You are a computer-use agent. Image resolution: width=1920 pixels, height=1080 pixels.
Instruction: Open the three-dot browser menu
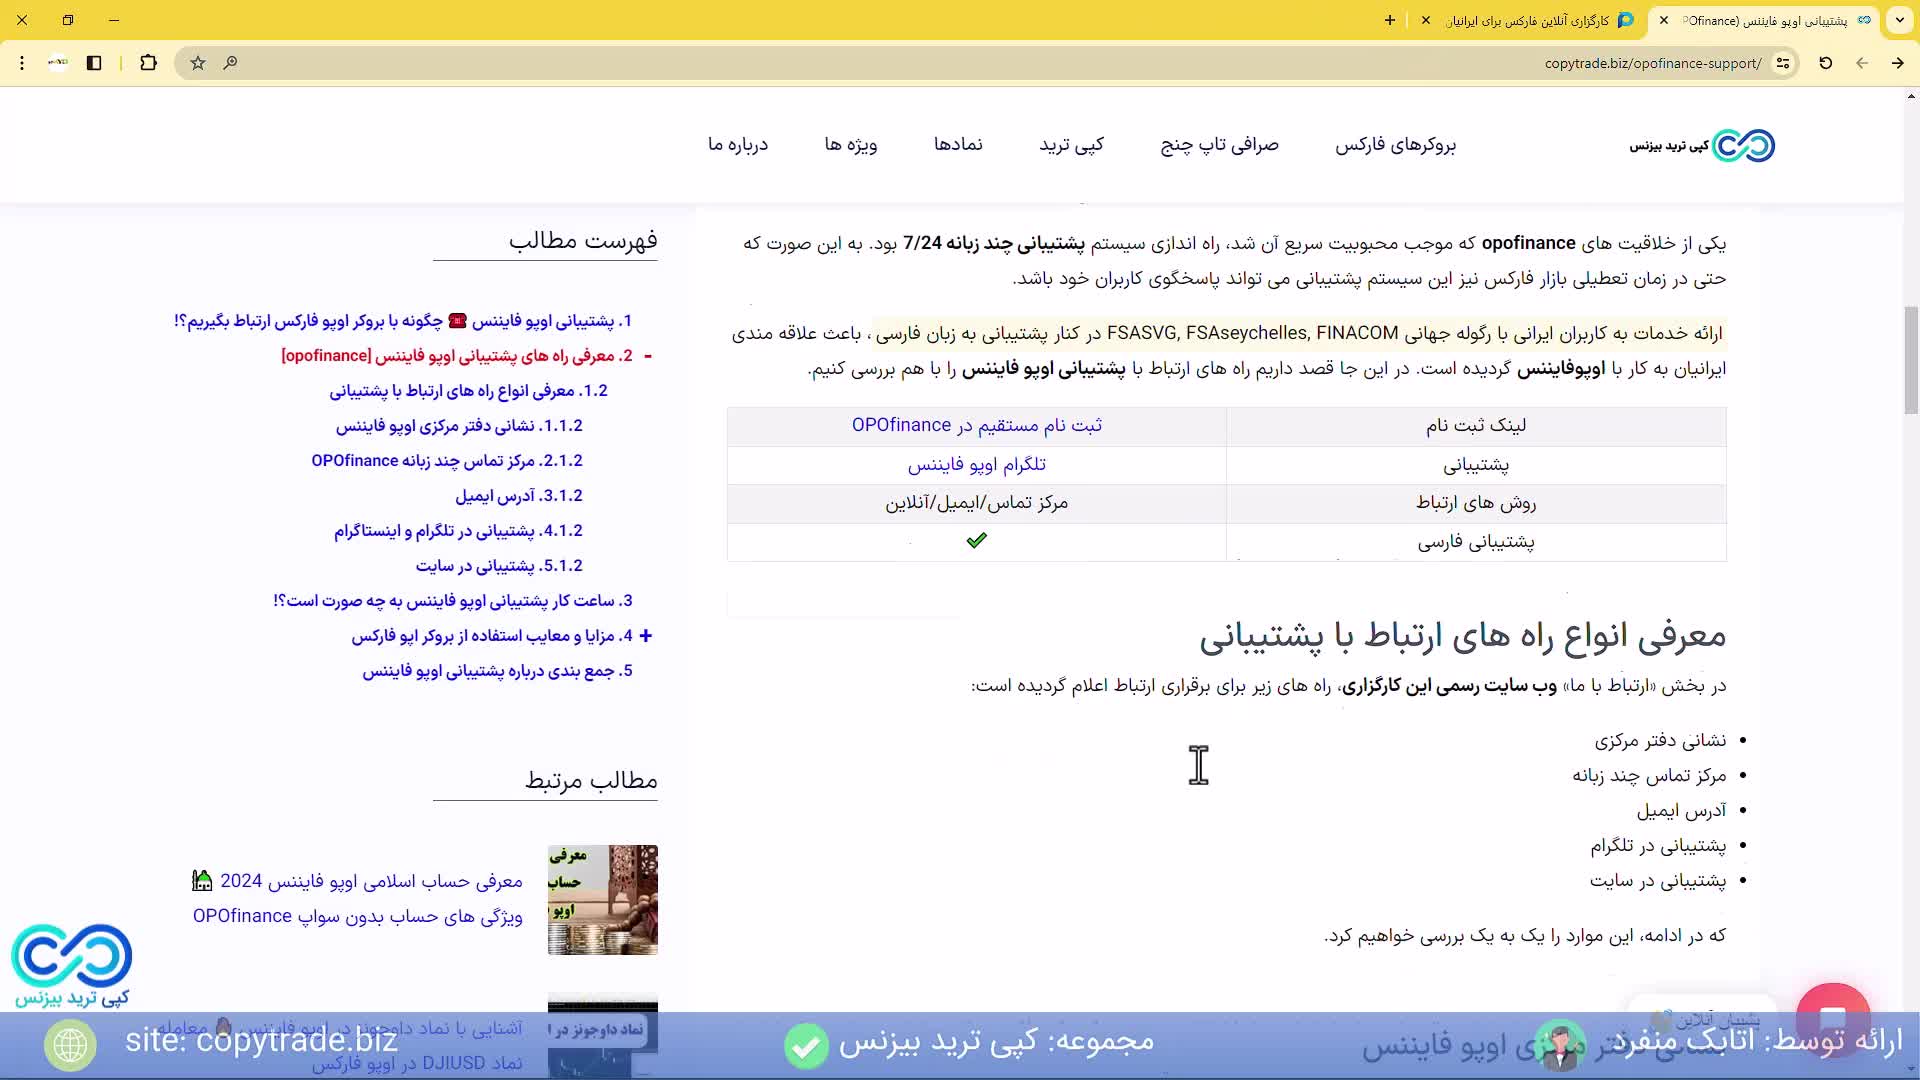click(22, 63)
